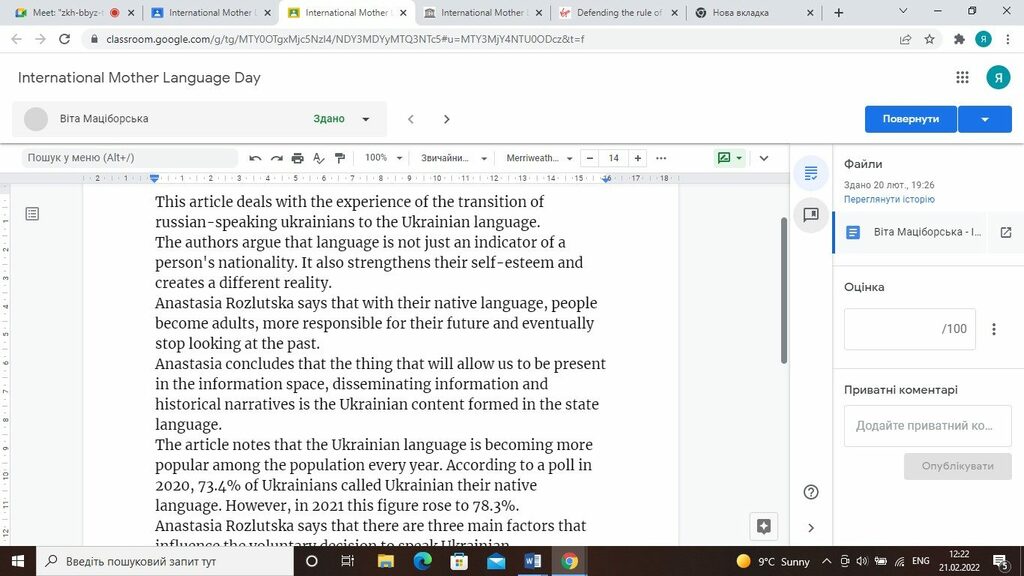Toggle the paint format roller tool
Viewport: 1024px width, 576px height.
340,158
